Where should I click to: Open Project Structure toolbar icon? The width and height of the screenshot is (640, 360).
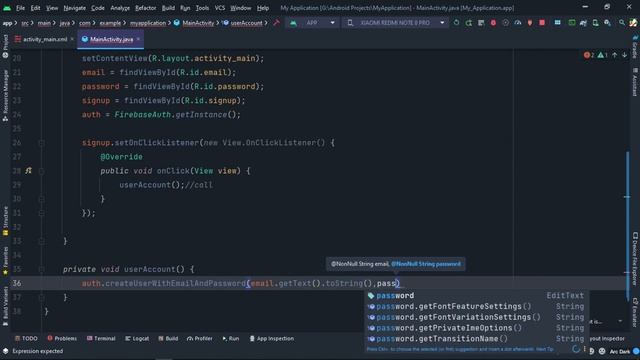pos(557,23)
